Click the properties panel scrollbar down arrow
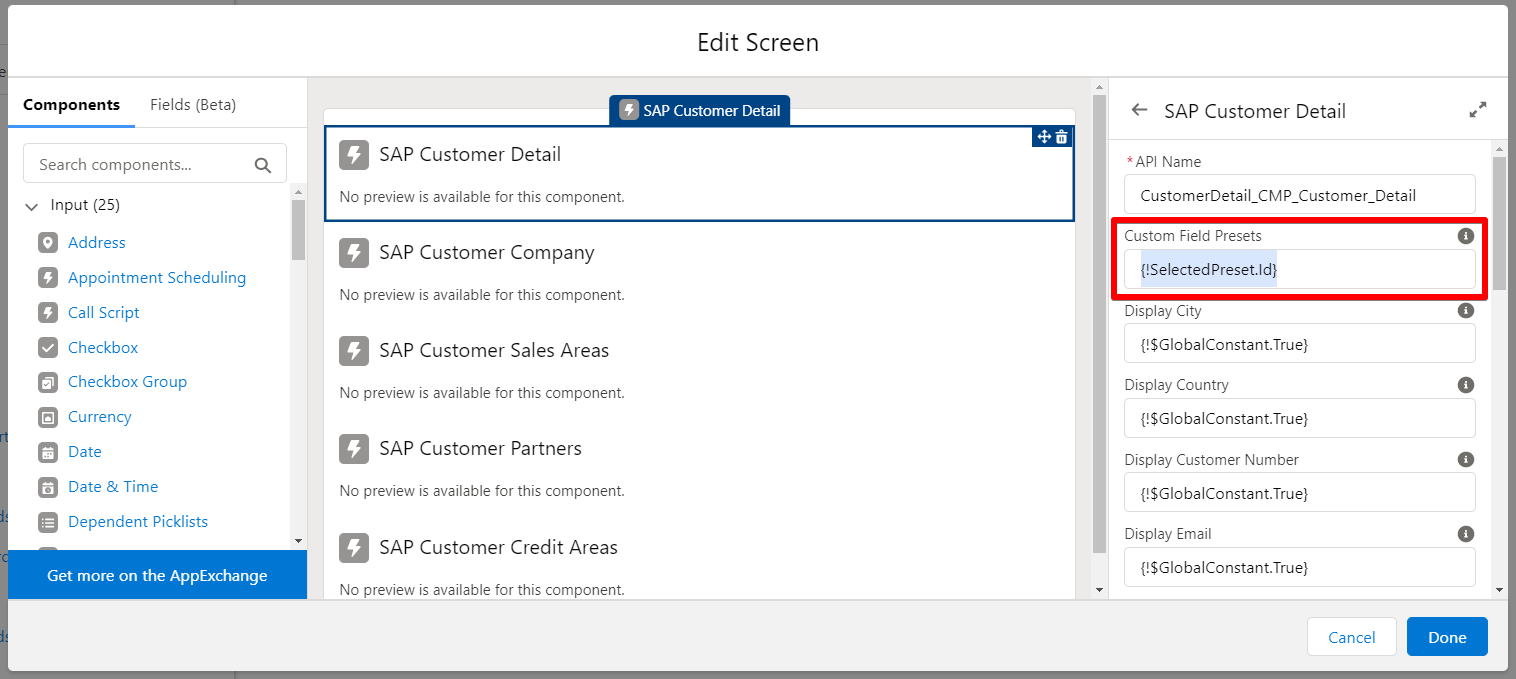The height and width of the screenshot is (679, 1516). [1499, 590]
